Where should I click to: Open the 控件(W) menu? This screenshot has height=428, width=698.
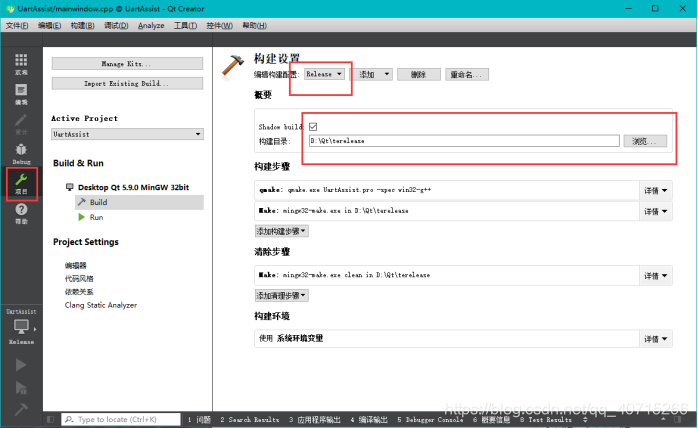tap(219, 25)
